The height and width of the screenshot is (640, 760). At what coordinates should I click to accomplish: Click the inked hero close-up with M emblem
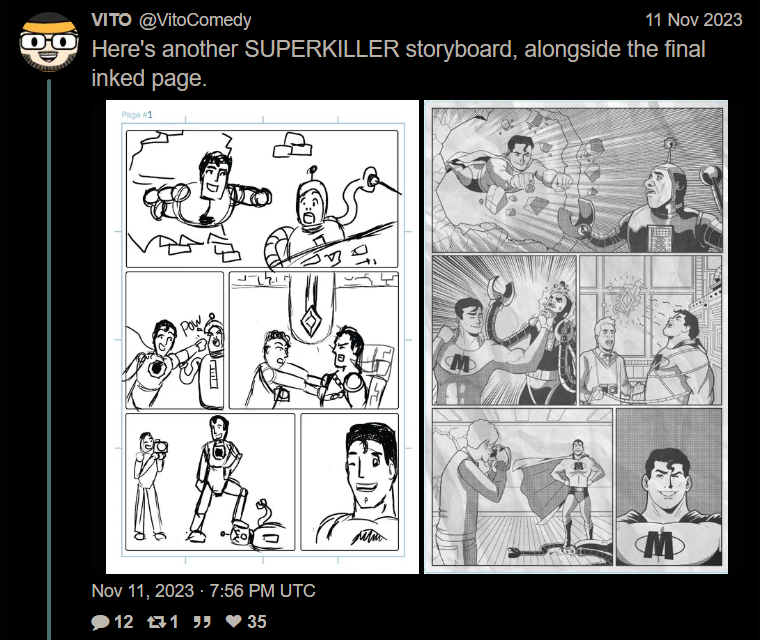669,487
